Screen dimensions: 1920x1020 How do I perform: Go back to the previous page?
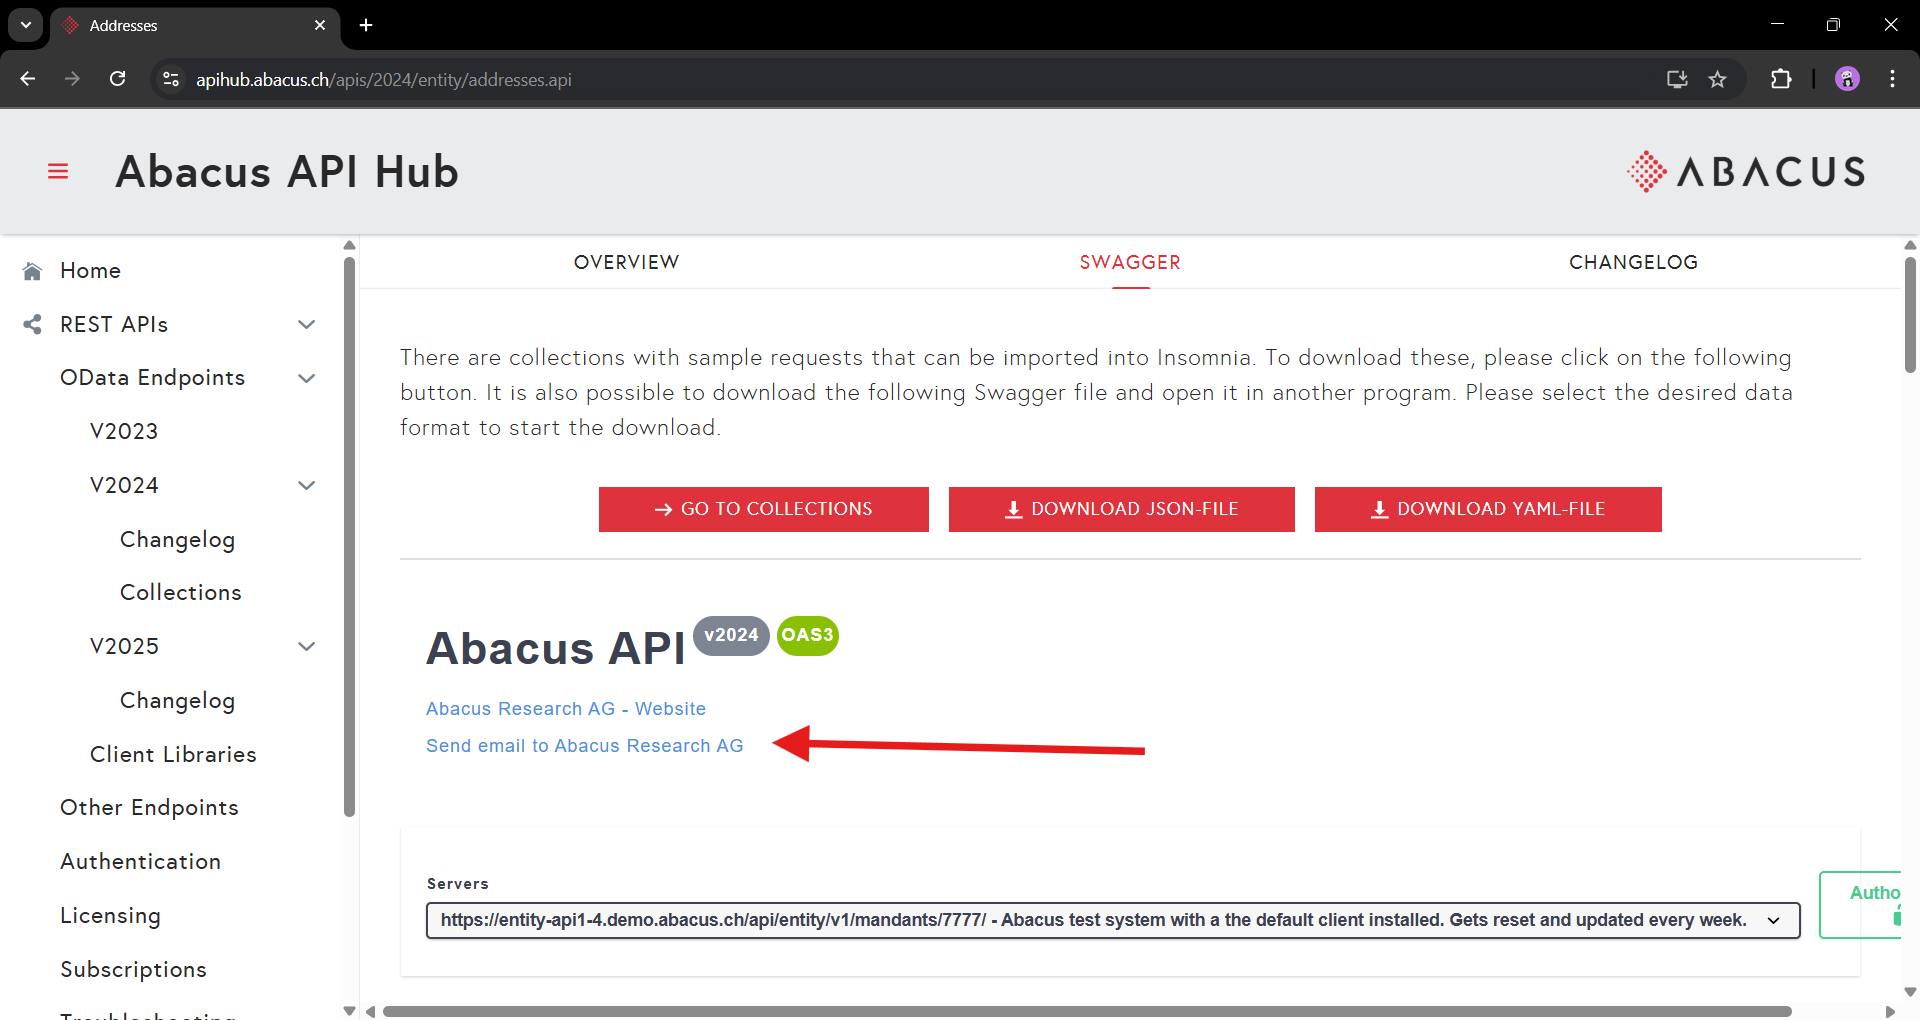pyautogui.click(x=28, y=79)
